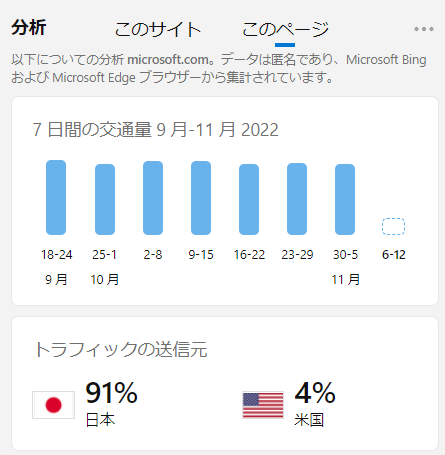Select the 16-22 traffic bar
The image size is (445, 455).
pyautogui.click(x=249, y=199)
